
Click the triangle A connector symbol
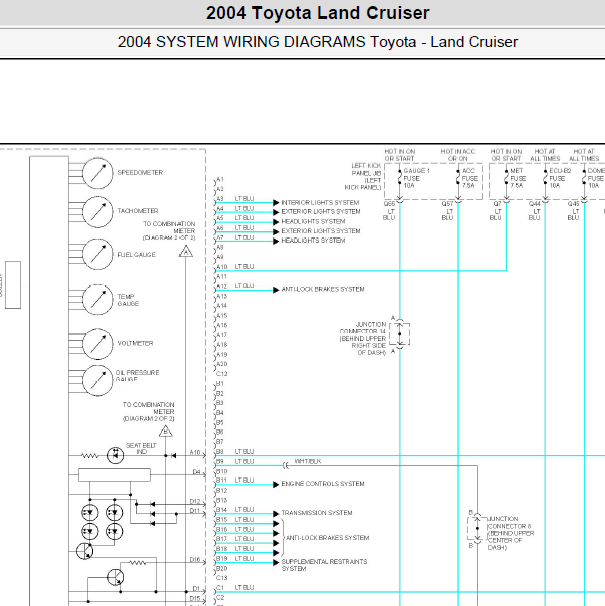186,252
